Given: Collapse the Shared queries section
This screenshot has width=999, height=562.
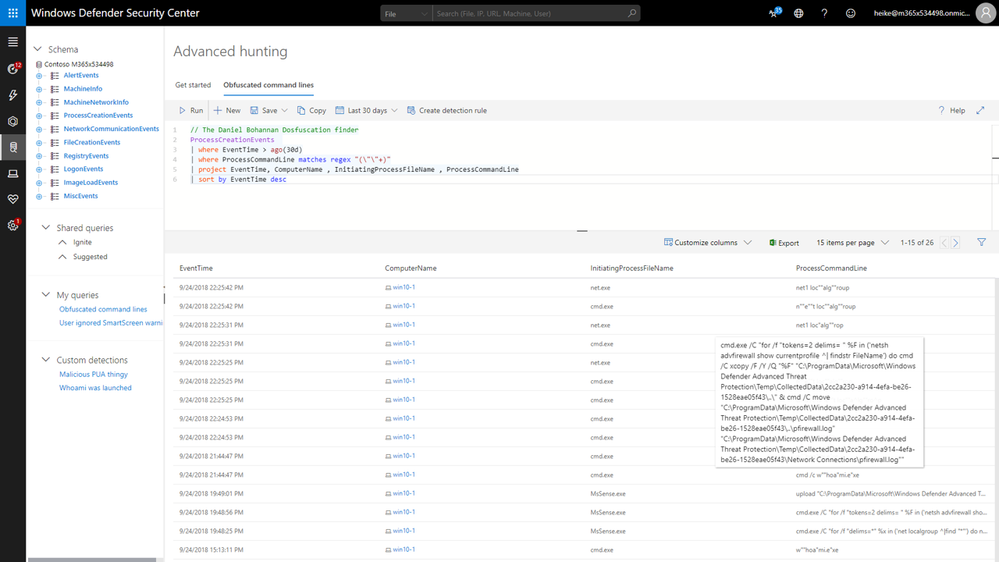Looking at the screenshot, I should (x=46, y=227).
